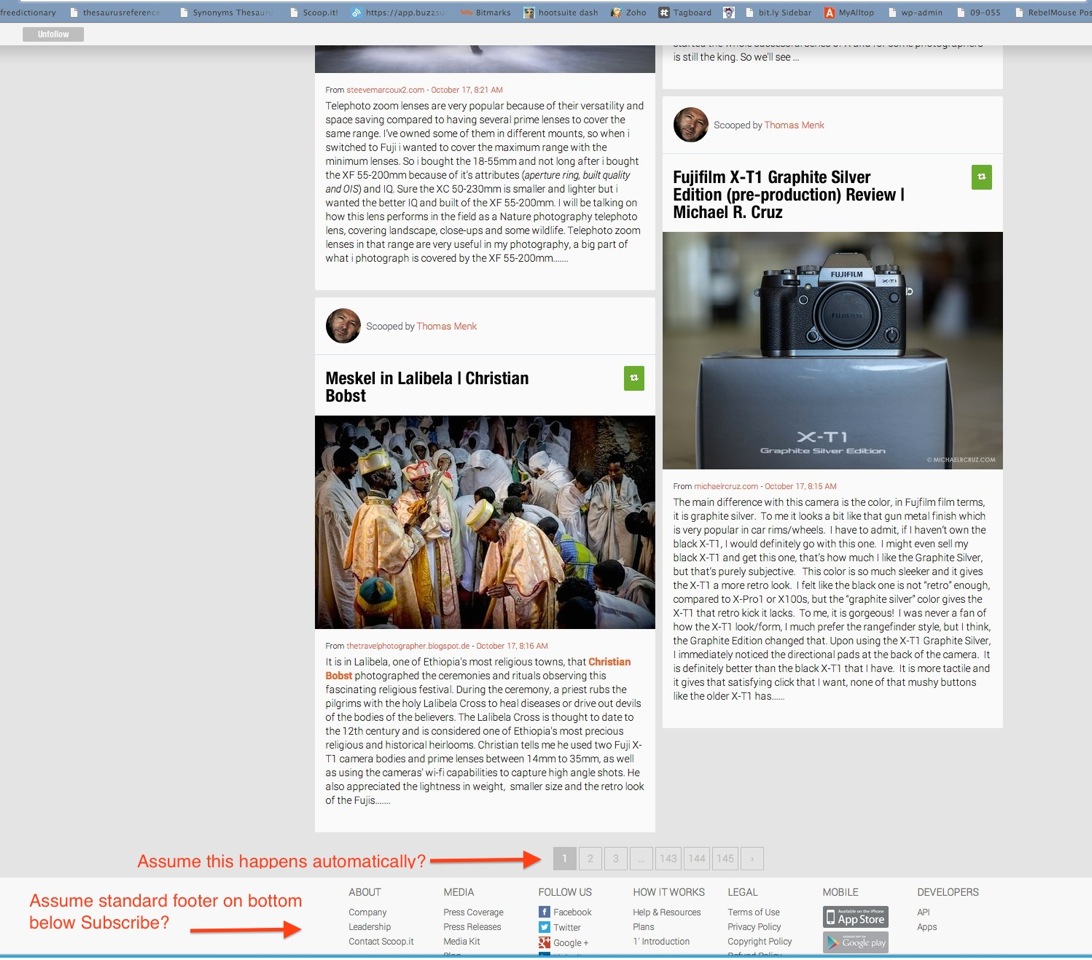Screen dimensions: 1092x960
Task: Open Press Coverage footer link
Action: pos(474,912)
